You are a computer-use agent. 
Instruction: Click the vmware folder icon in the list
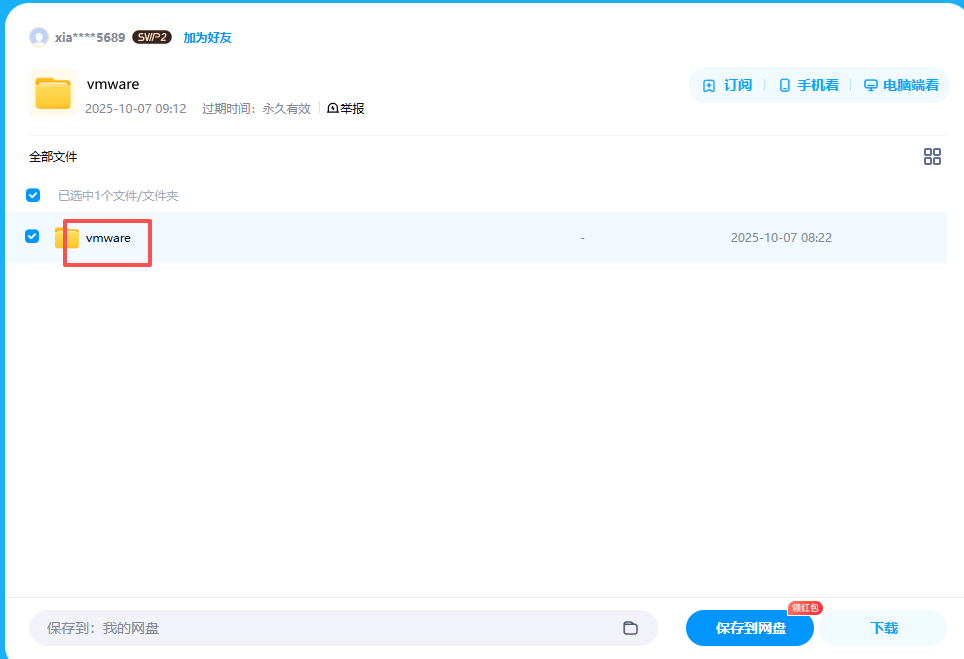tap(67, 237)
